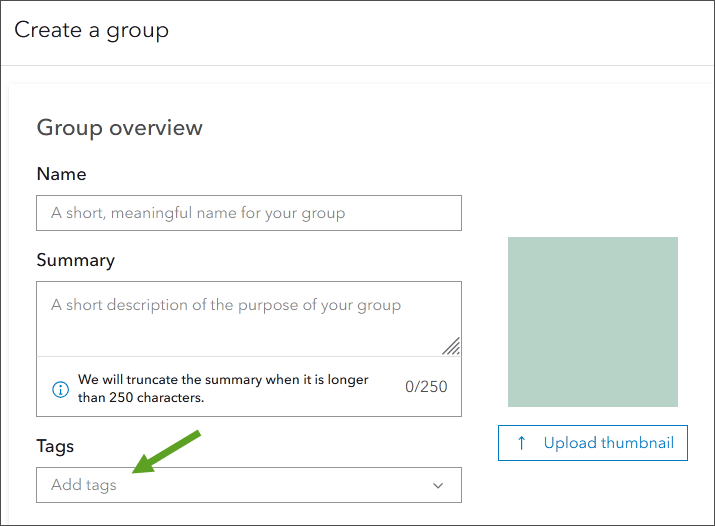Click the Summary placeholder describing group purpose

coord(226,305)
